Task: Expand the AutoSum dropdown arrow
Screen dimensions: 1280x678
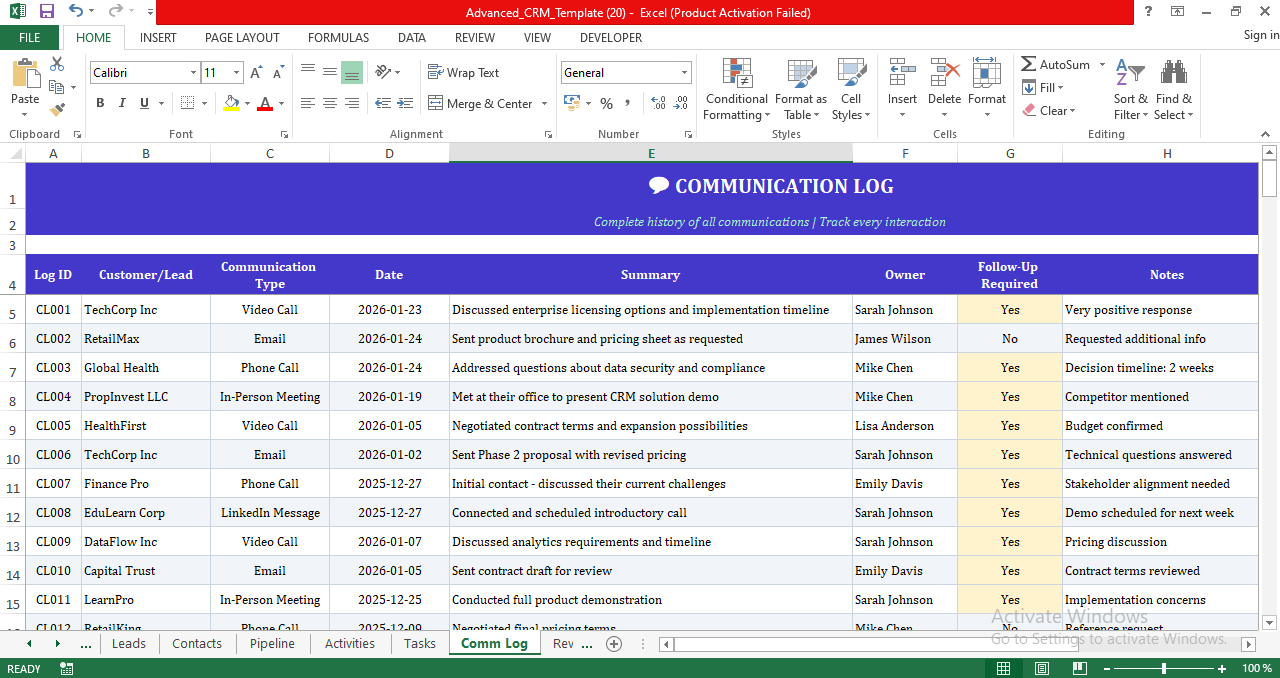Action: pos(1103,64)
